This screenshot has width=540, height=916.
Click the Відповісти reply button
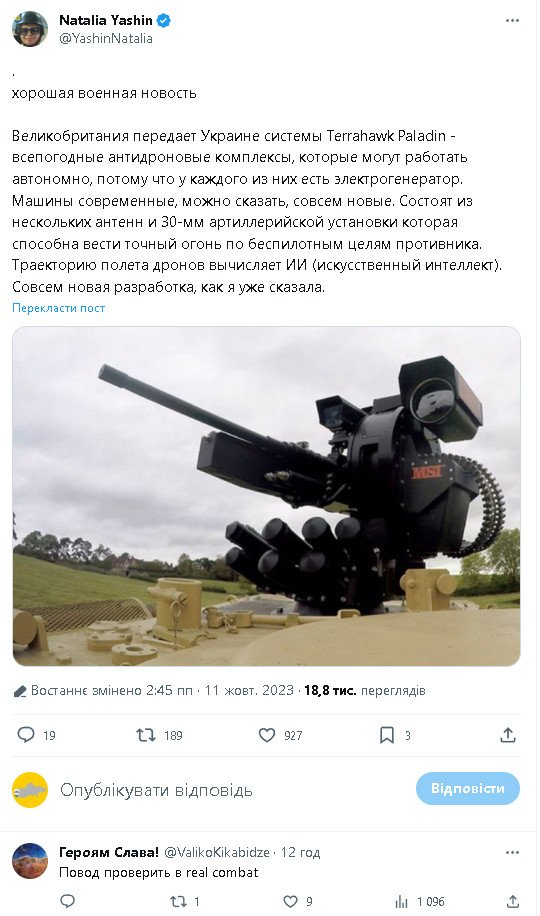tap(468, 788)
